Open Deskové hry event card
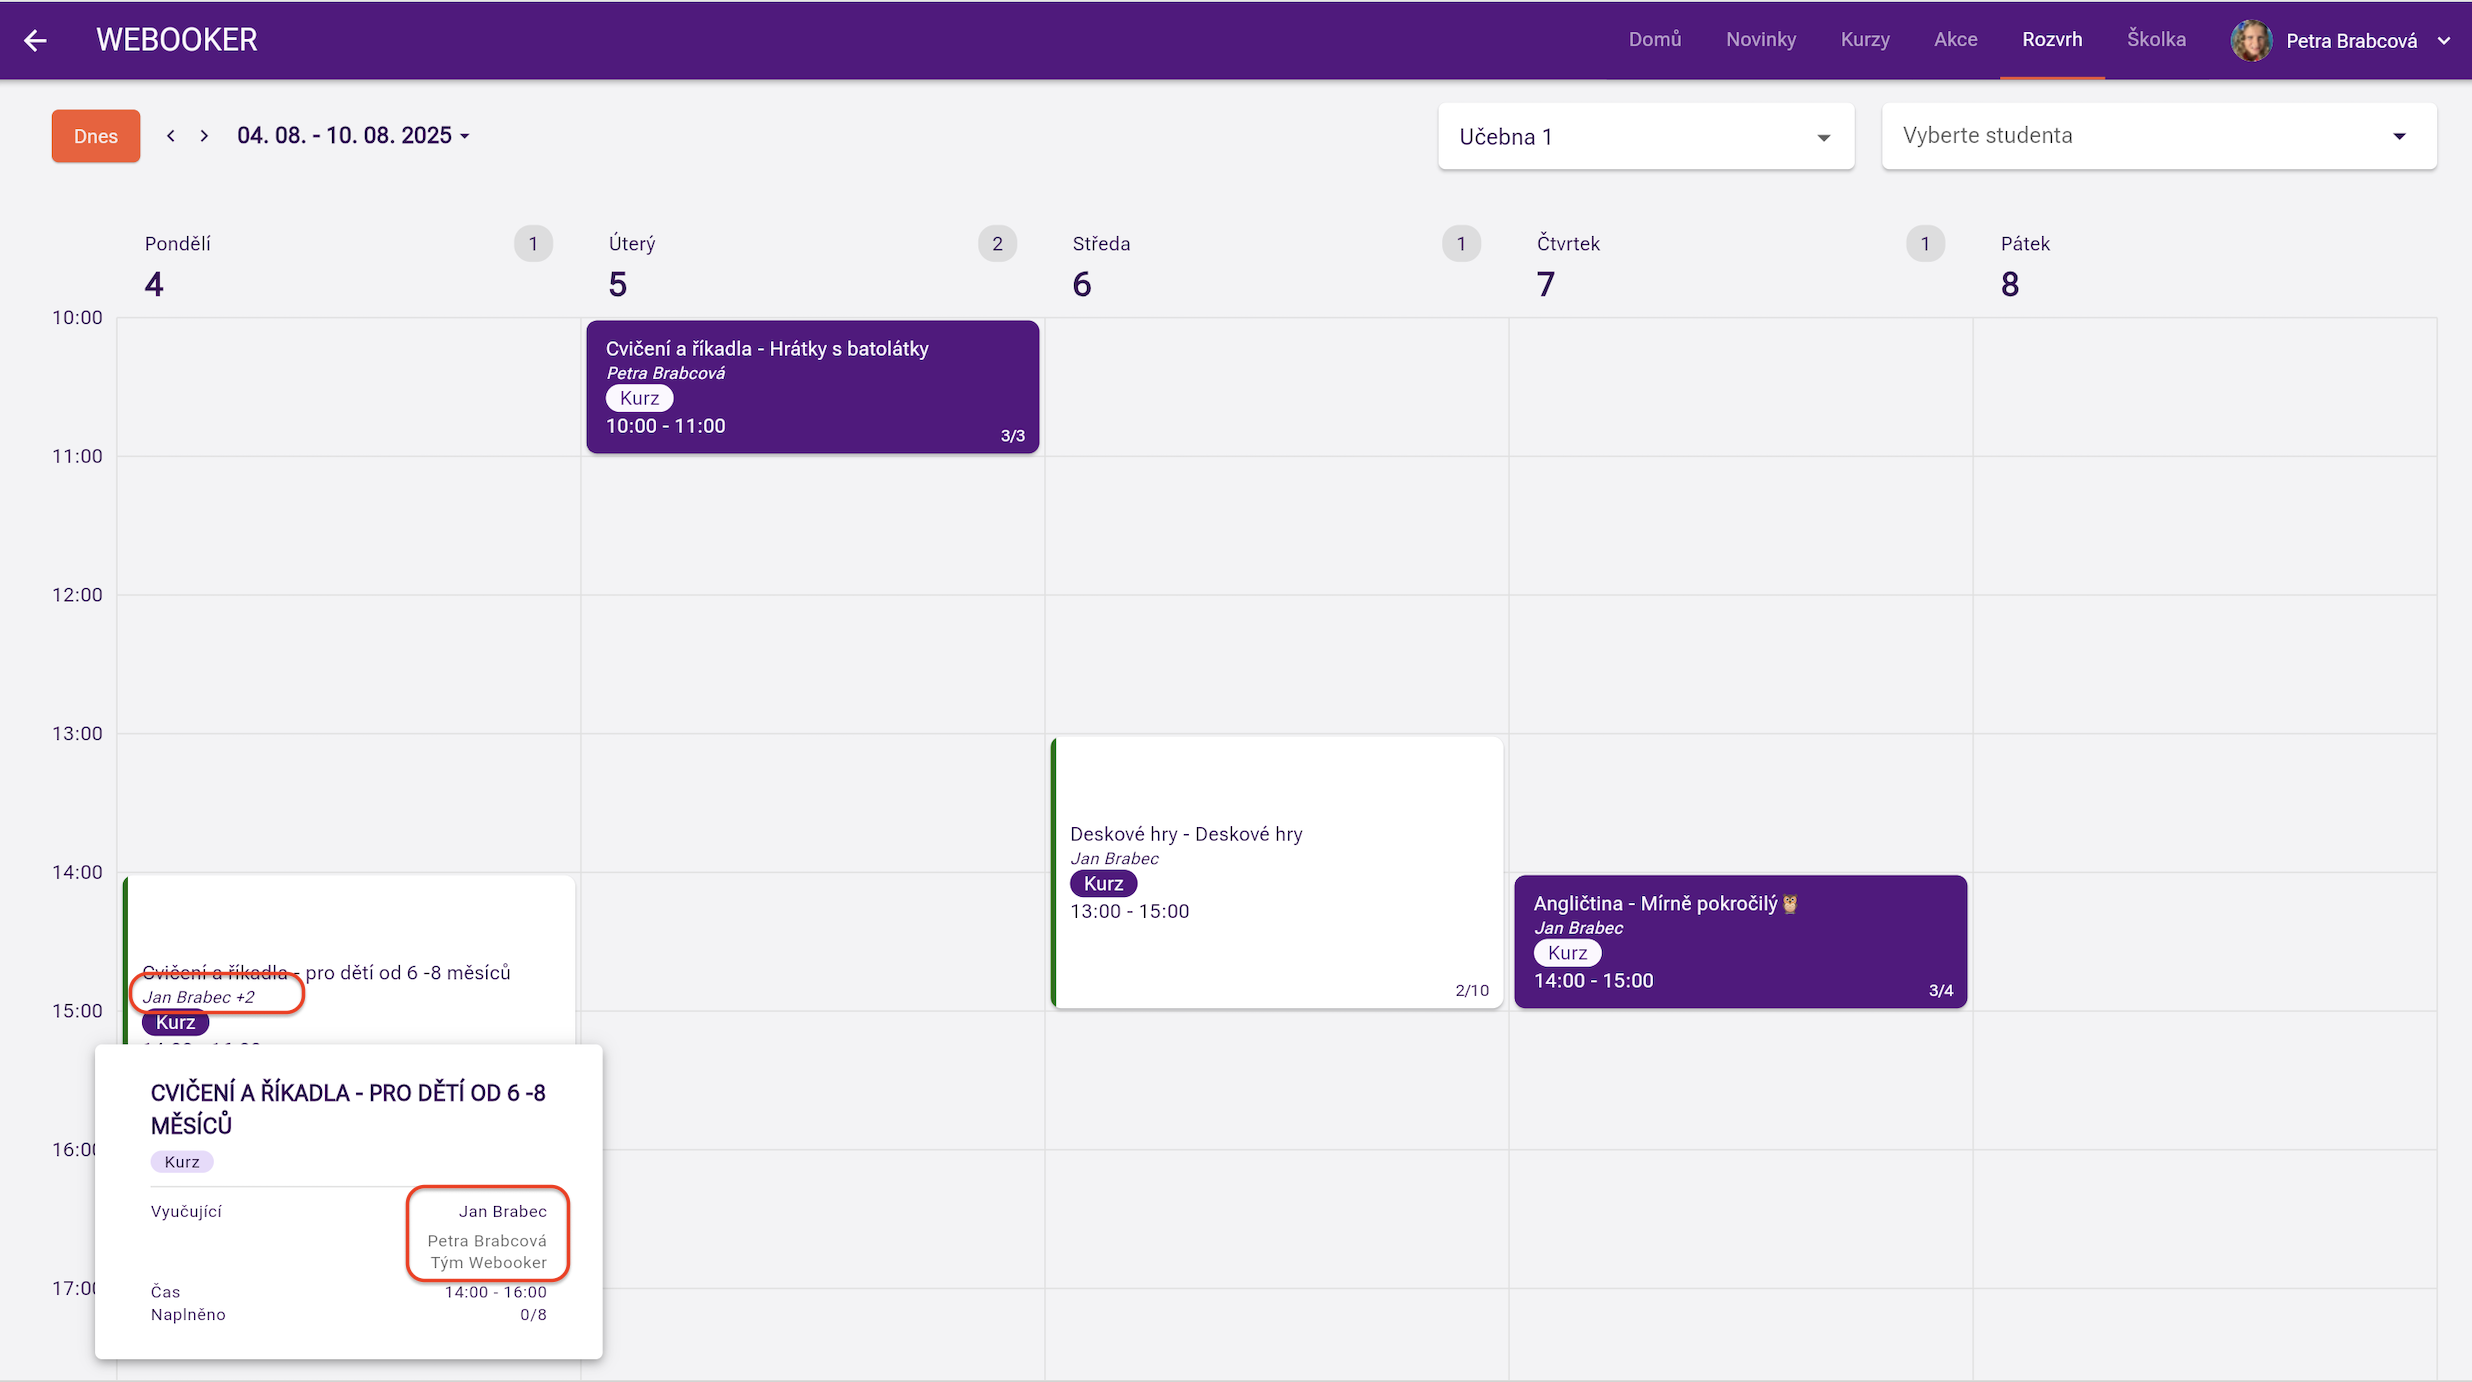The image size is (2472, 1382). tap(1277, 872)
